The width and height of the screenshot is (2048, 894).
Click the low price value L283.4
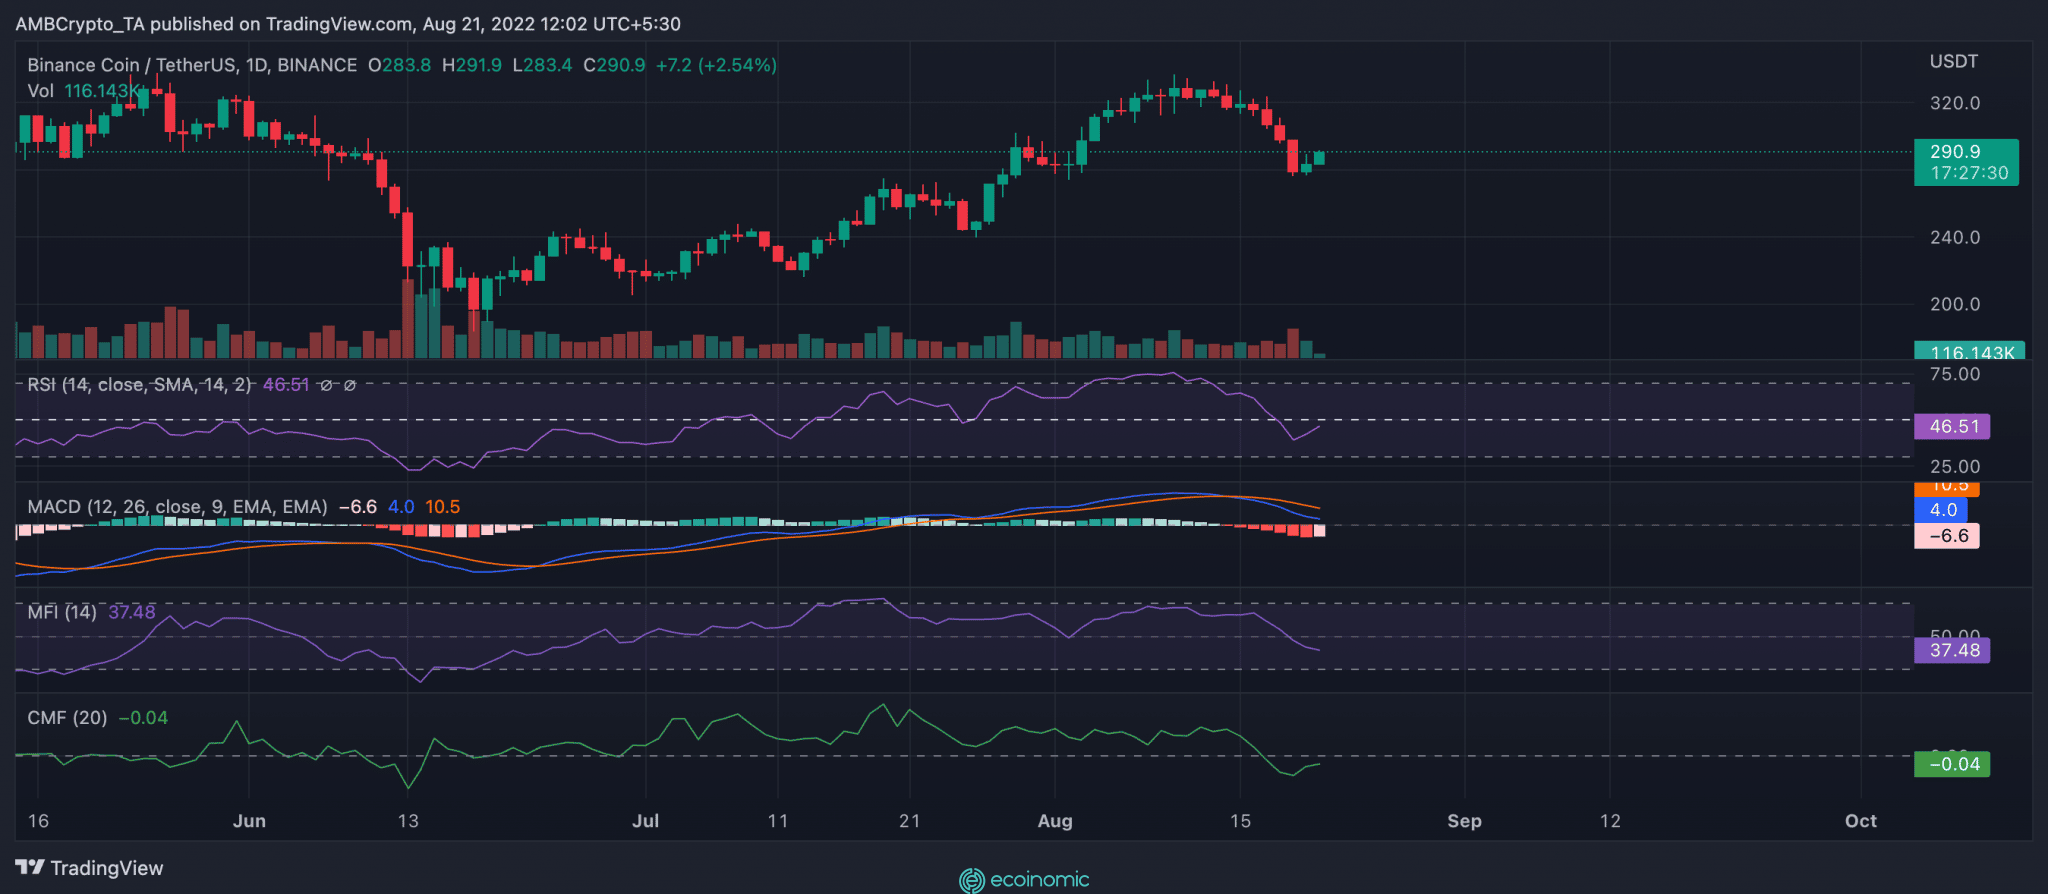click(542, 65)
